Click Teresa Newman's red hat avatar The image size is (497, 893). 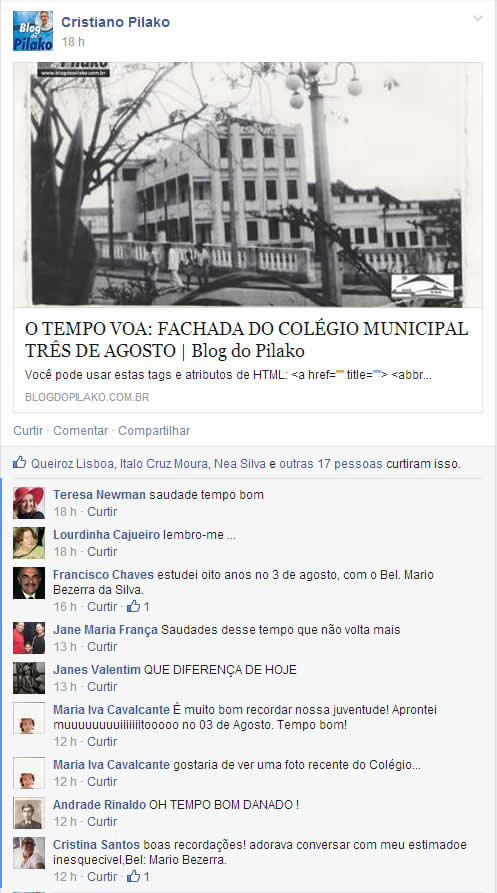click(x=29, y=503)
